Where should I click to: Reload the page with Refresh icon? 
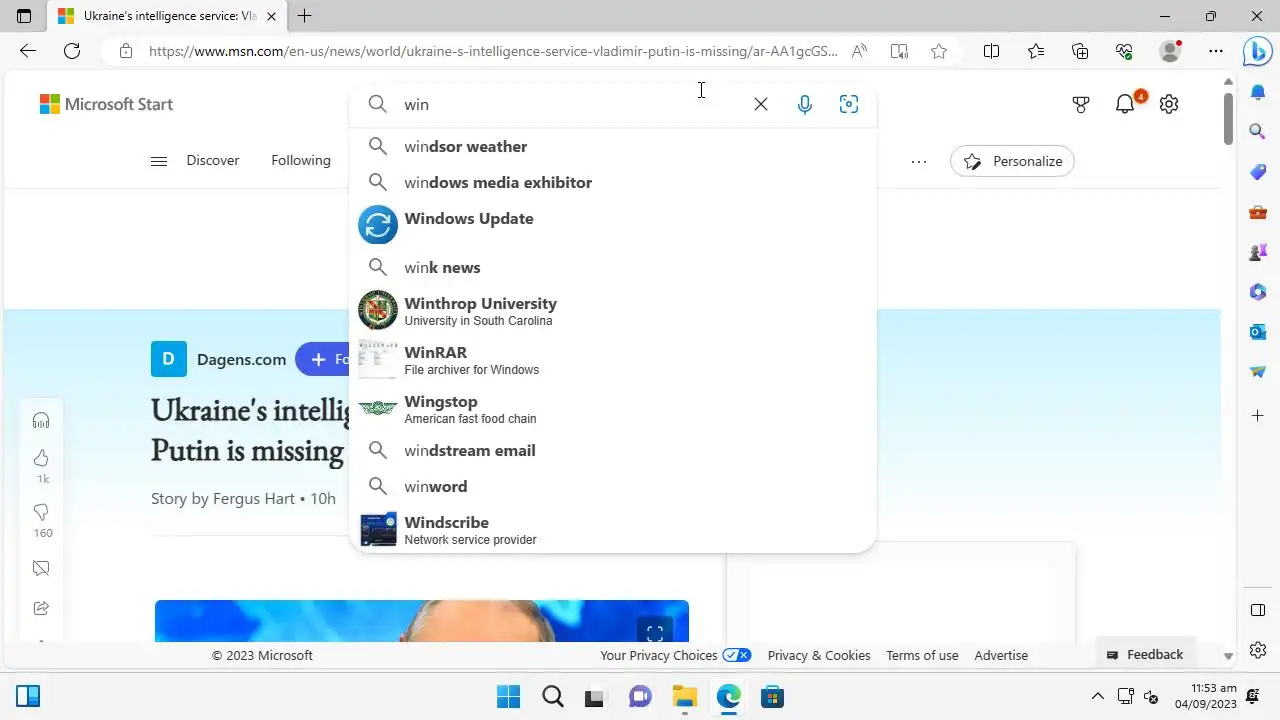pos(72,51)
